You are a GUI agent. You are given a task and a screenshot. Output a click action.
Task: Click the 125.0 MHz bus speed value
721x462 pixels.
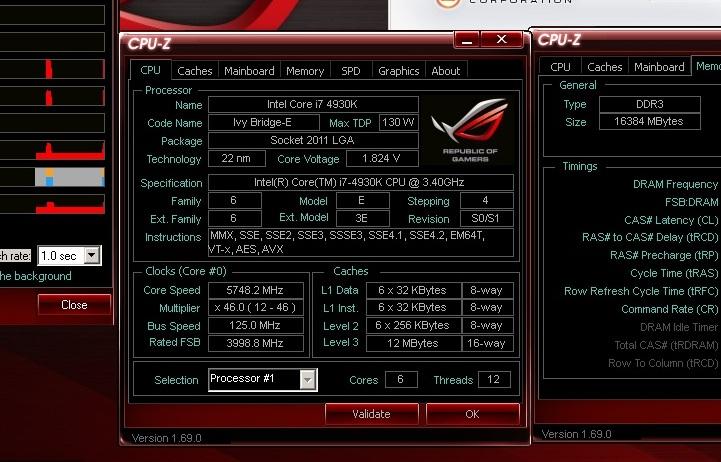point(256,325)
